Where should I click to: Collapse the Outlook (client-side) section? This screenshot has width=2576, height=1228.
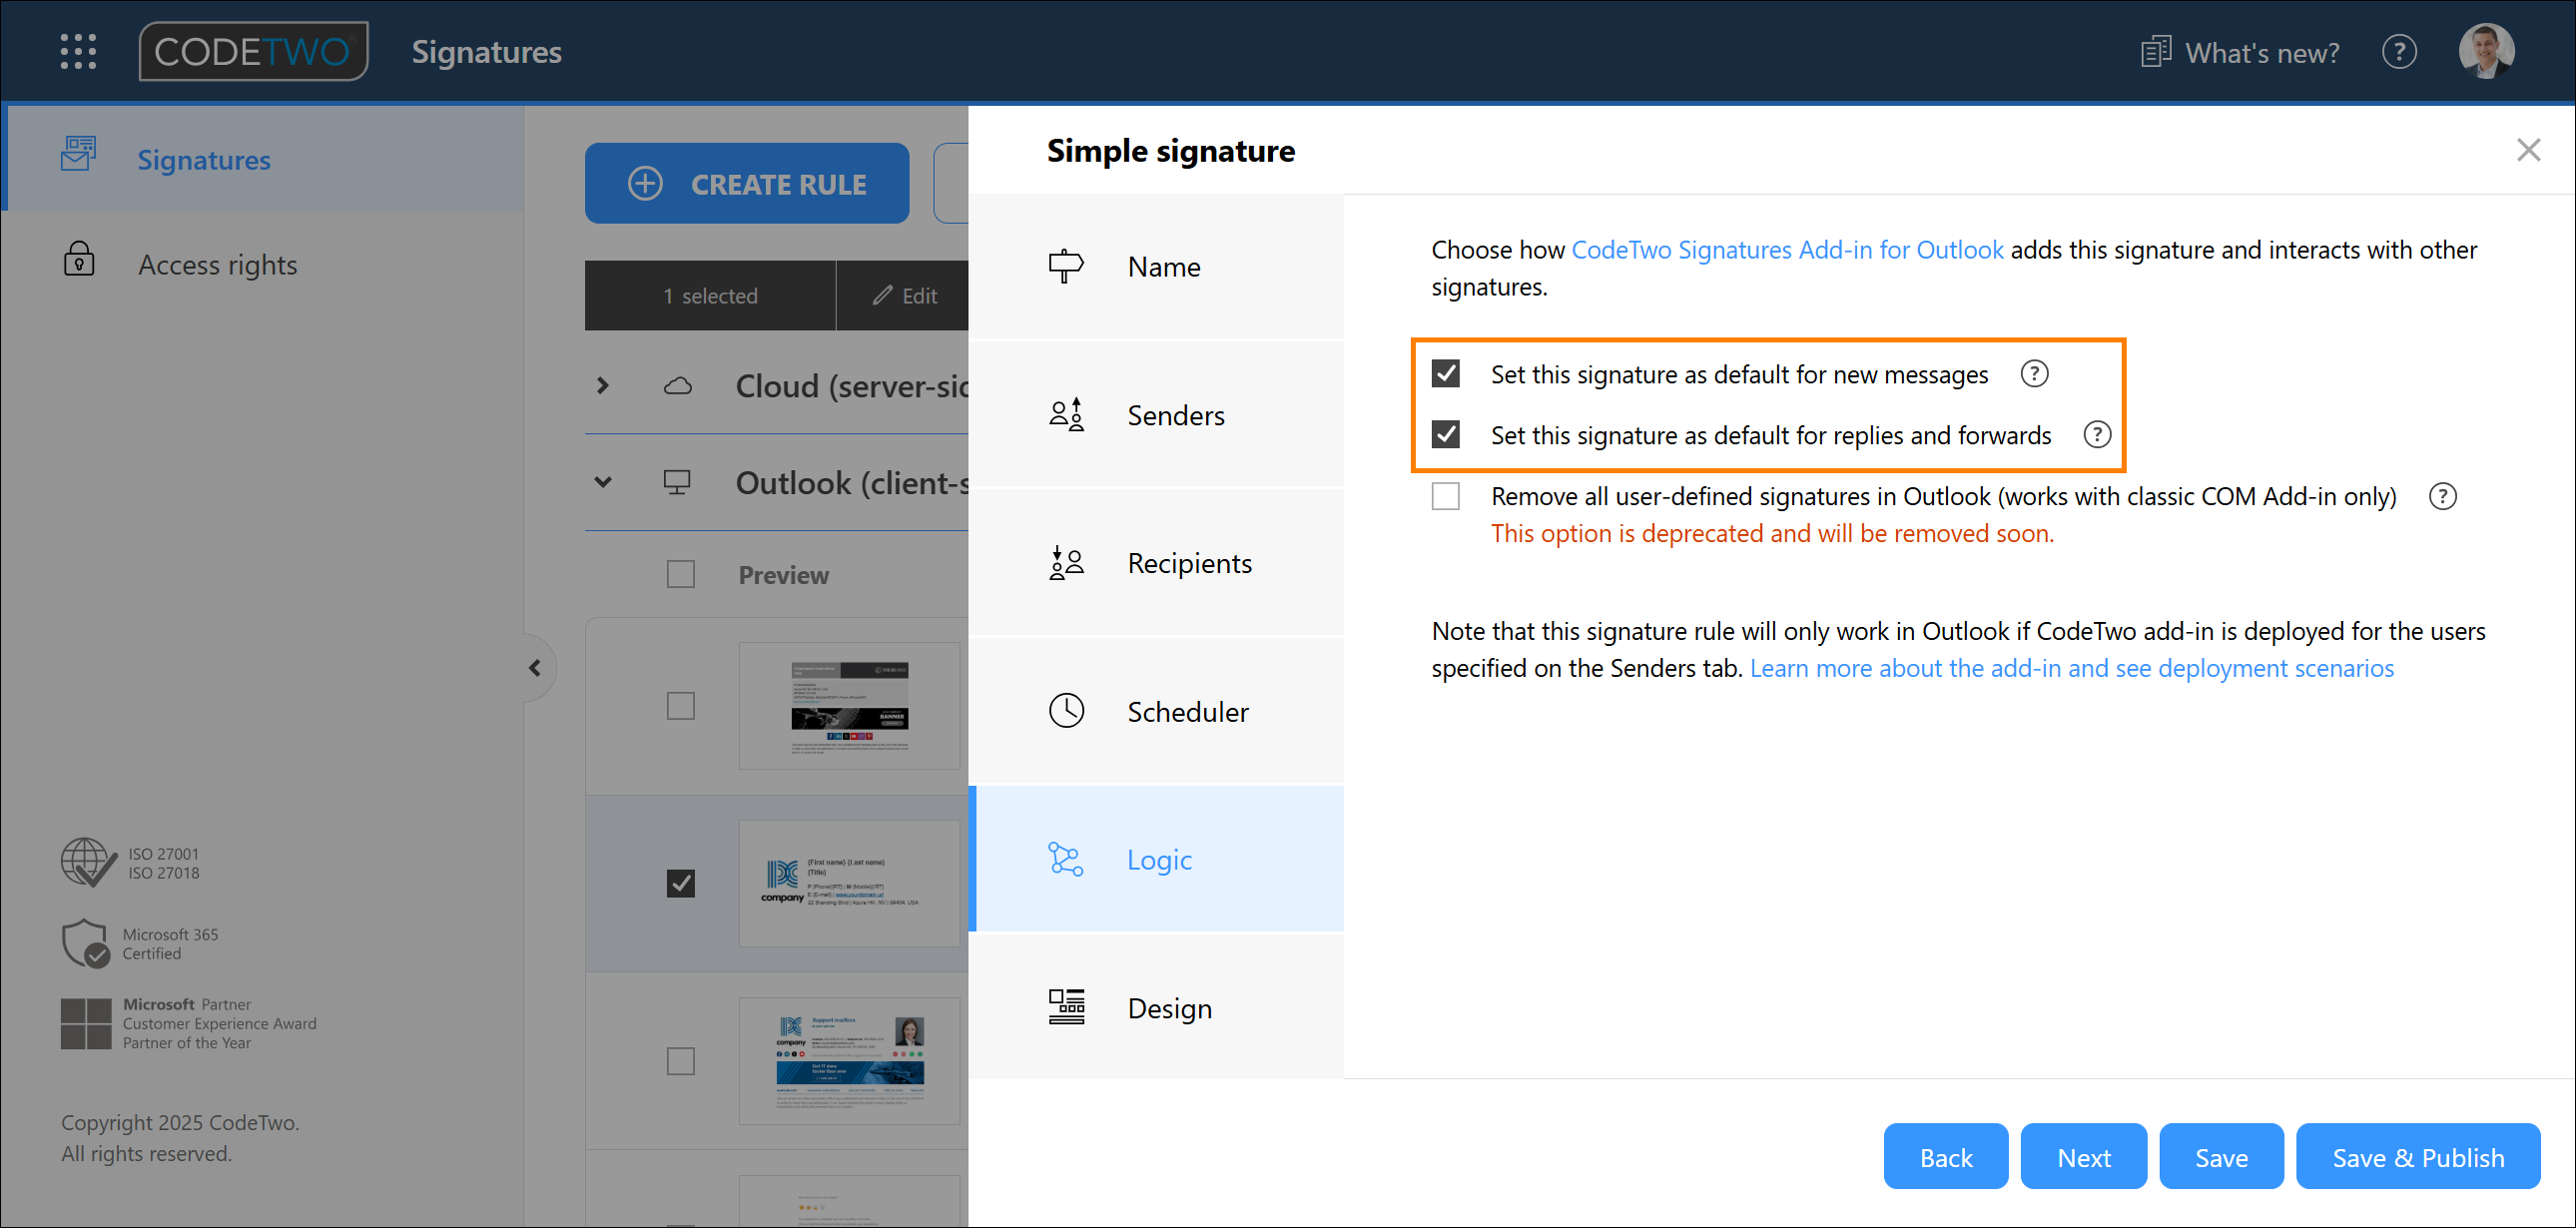(x=603, y=482)
